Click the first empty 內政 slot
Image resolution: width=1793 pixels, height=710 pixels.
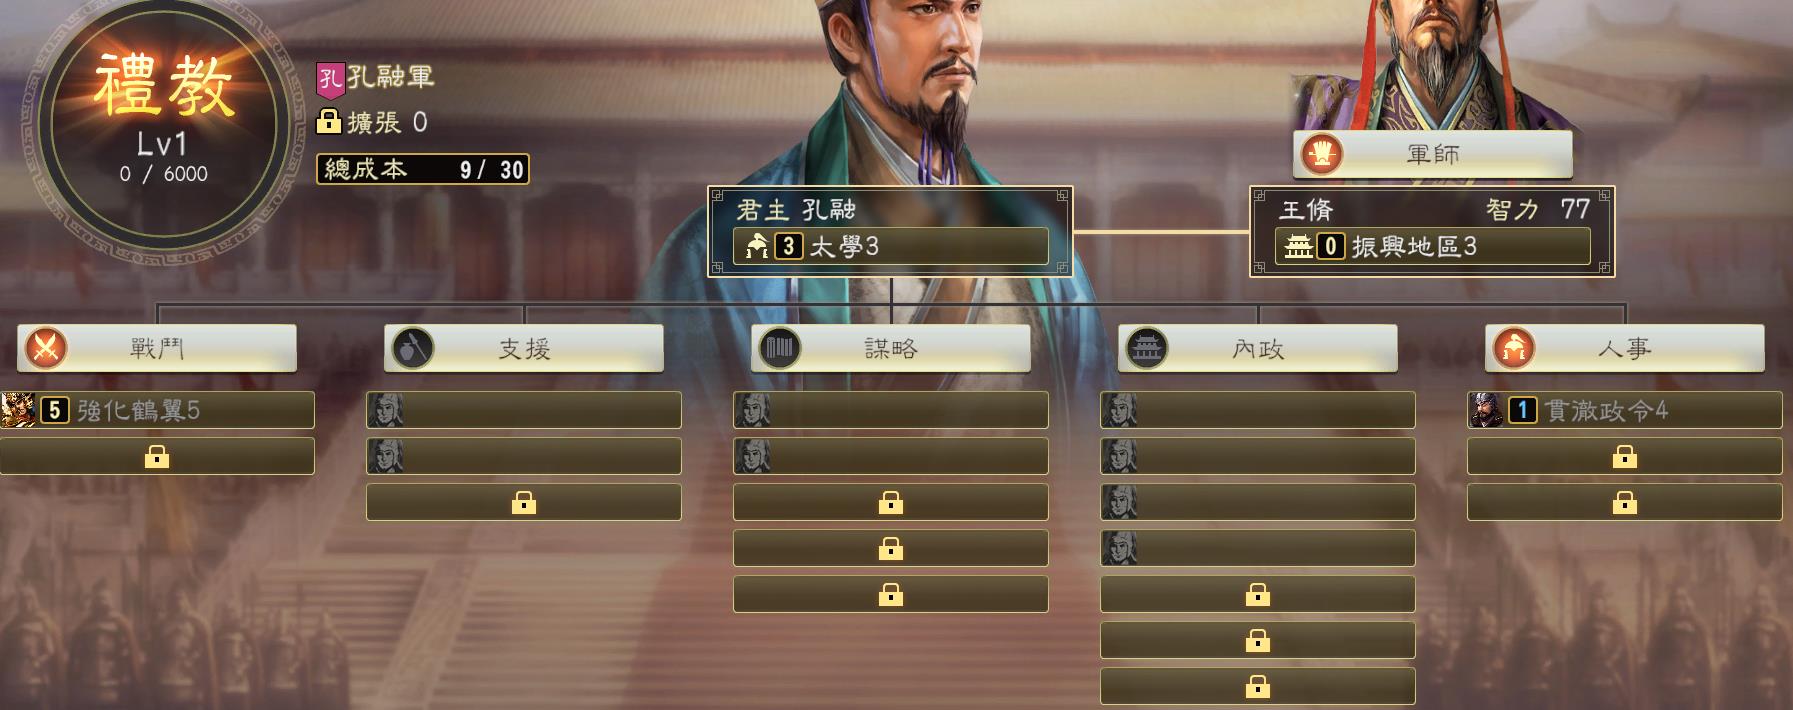[1258, 410]
